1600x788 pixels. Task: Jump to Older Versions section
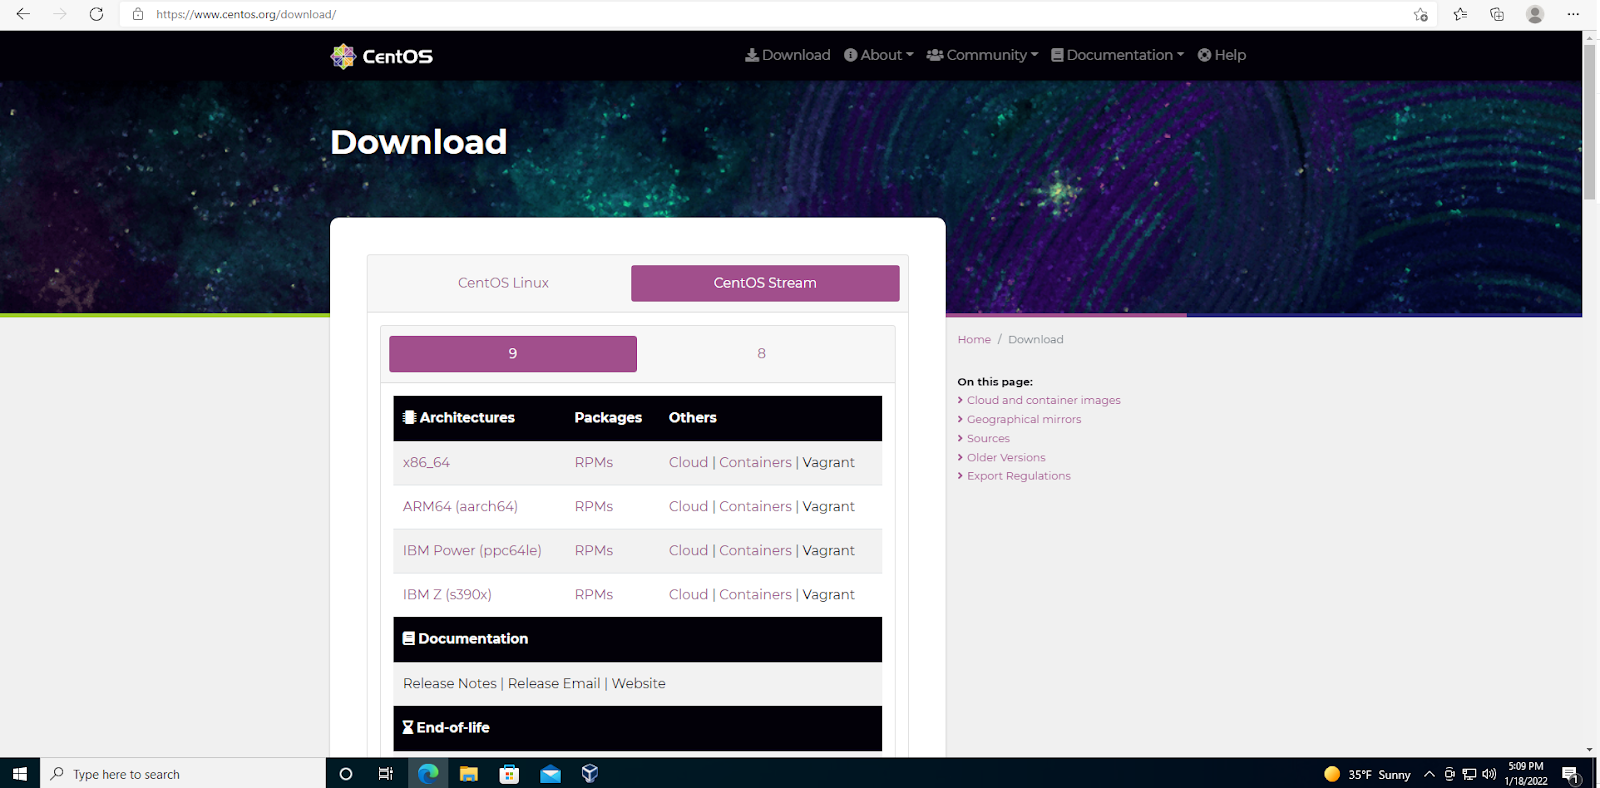[1006, 457]
